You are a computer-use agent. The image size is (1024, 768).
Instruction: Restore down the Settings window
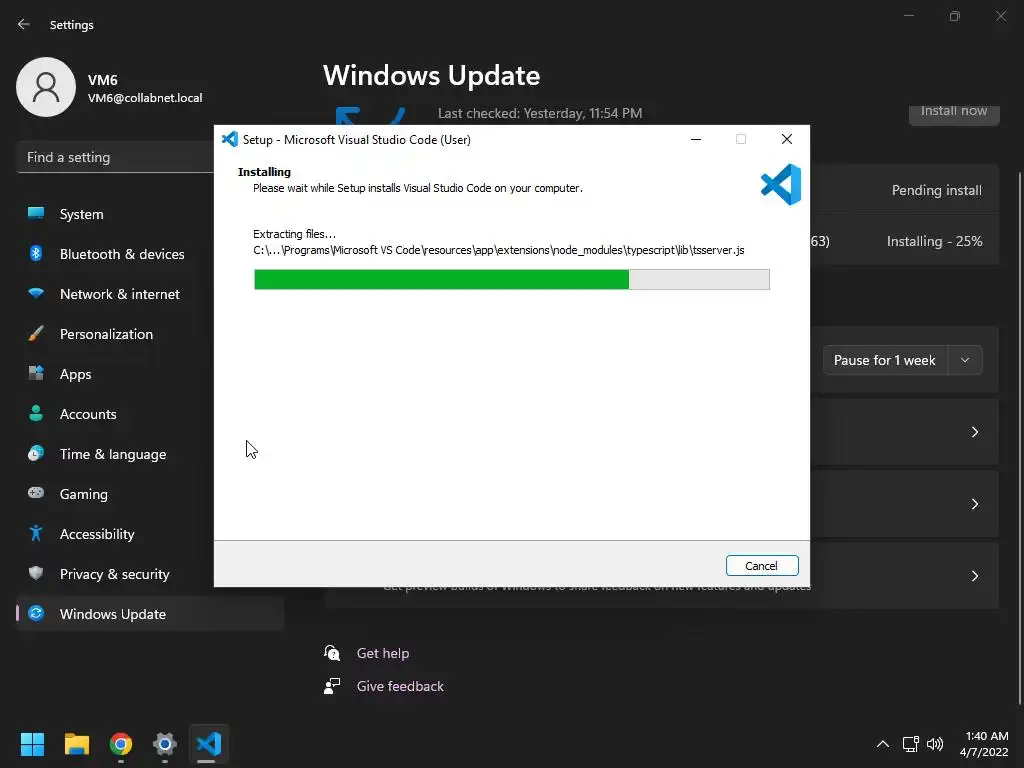coord(955,16)
